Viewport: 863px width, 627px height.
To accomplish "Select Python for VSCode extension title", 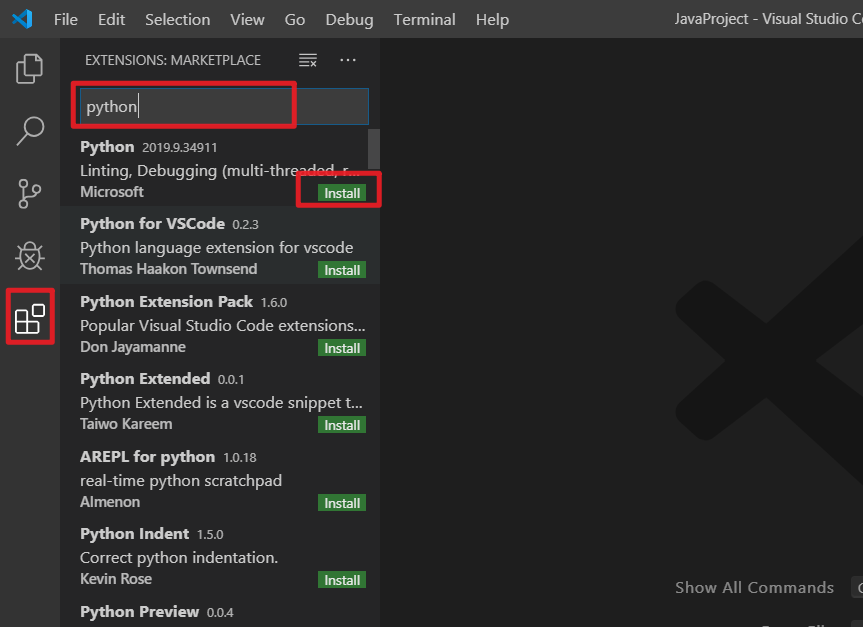I will point(152,224).
